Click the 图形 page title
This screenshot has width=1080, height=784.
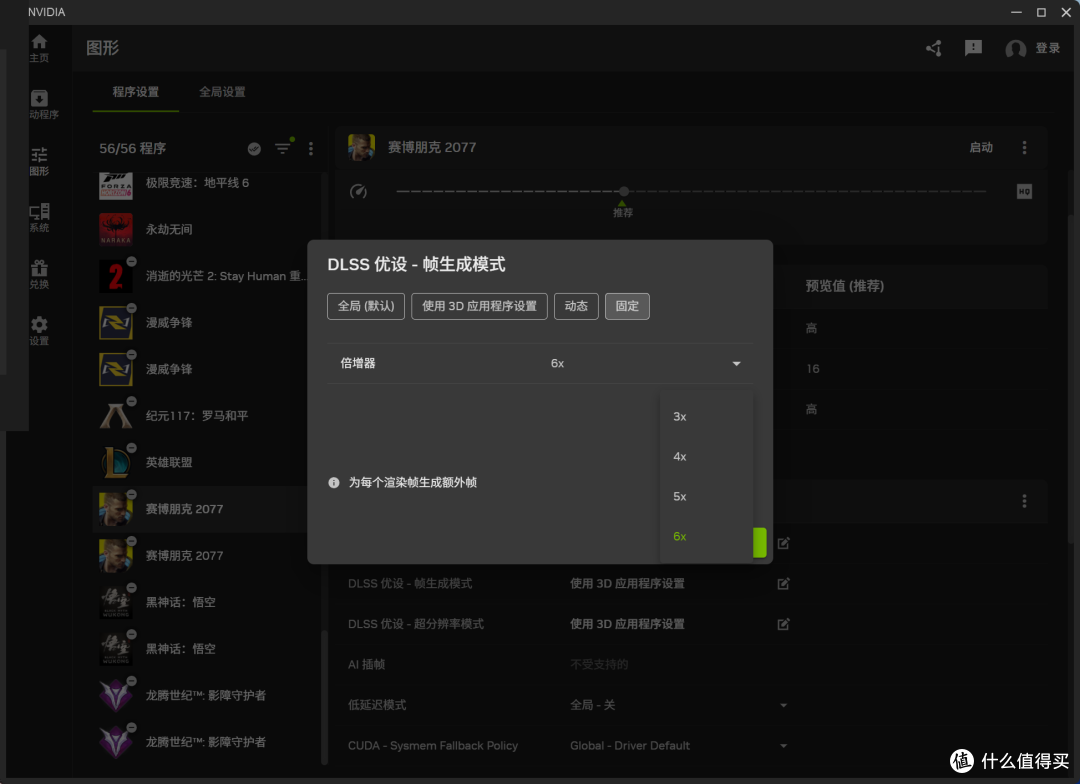(x=103, y=48)
